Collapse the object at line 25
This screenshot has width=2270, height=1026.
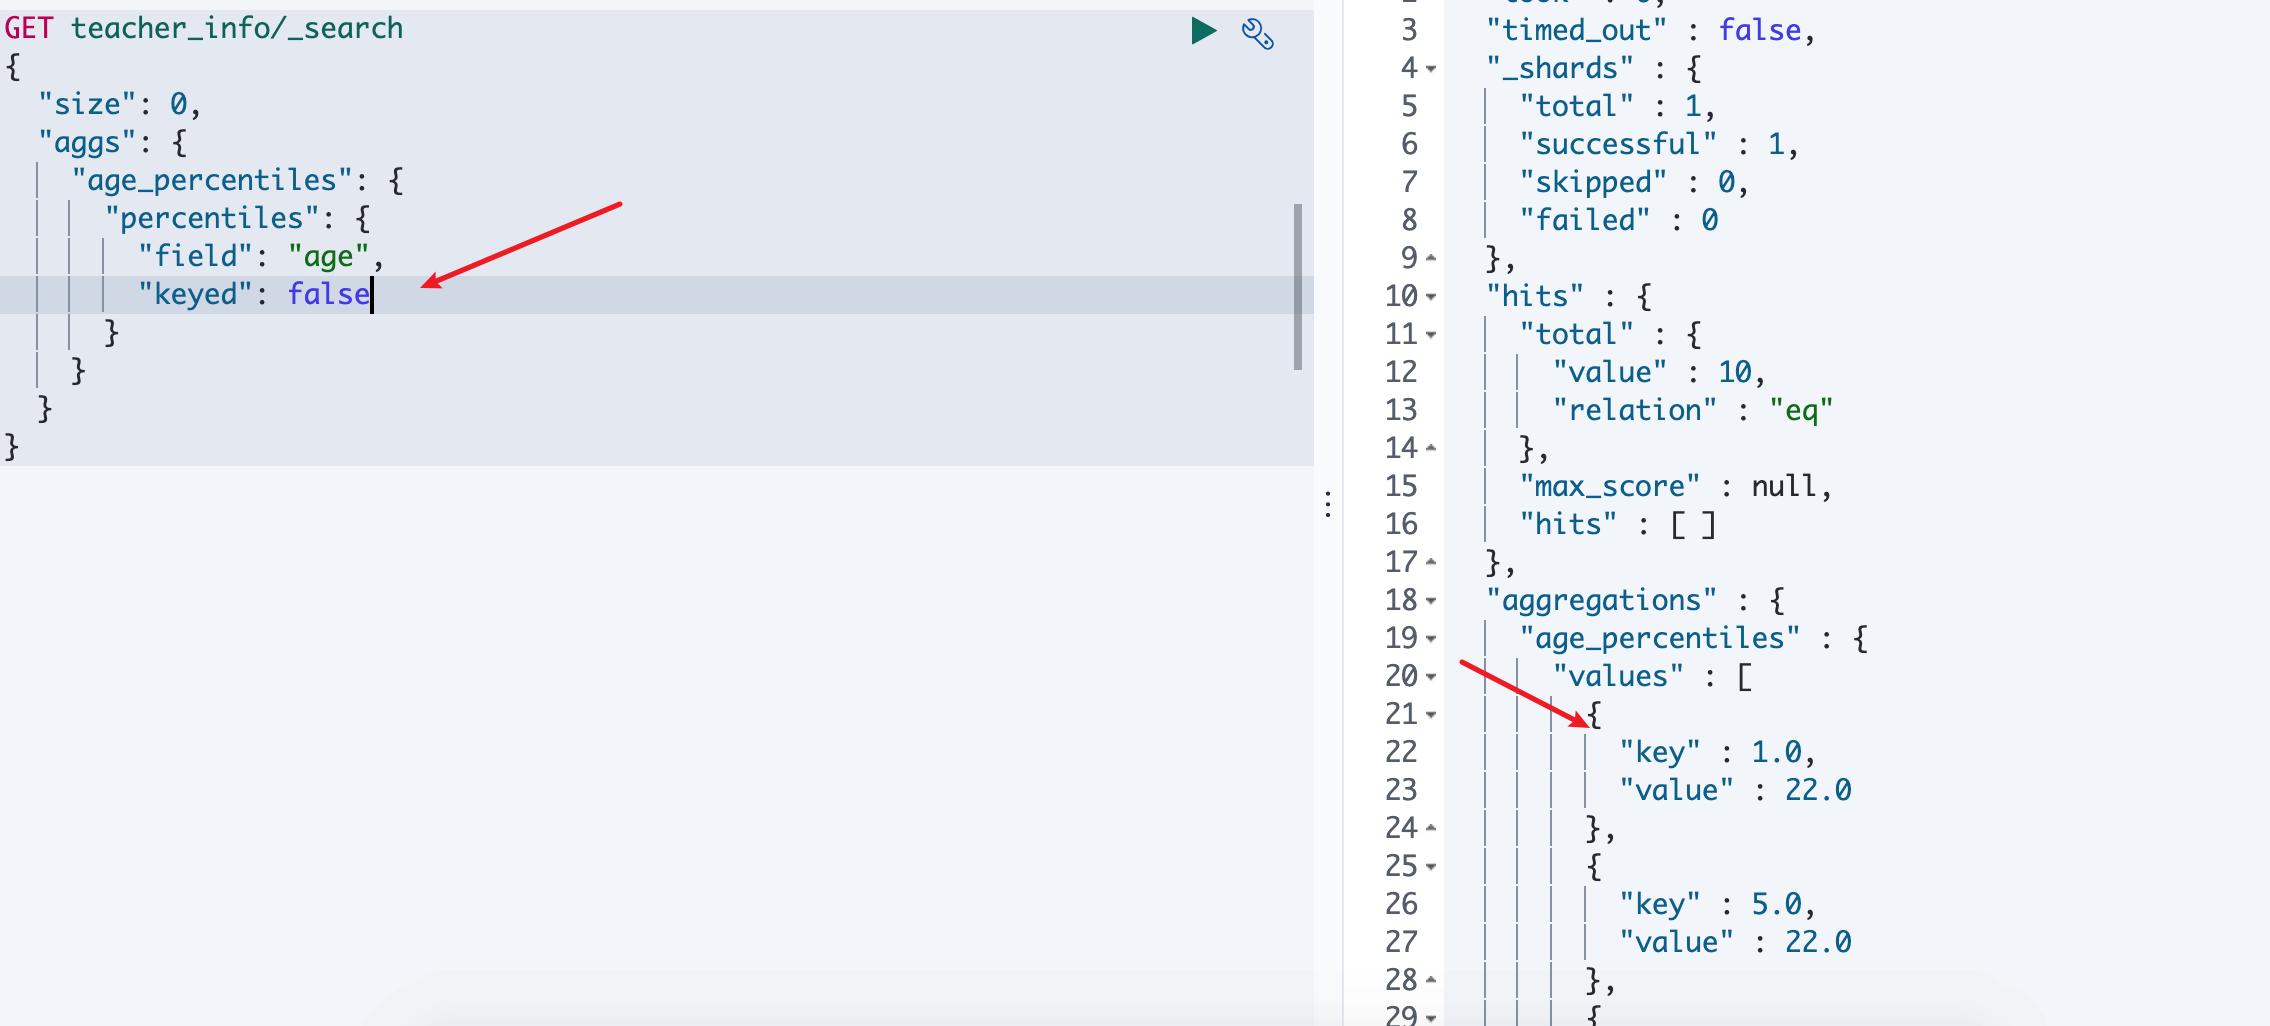coord(1431,867)
